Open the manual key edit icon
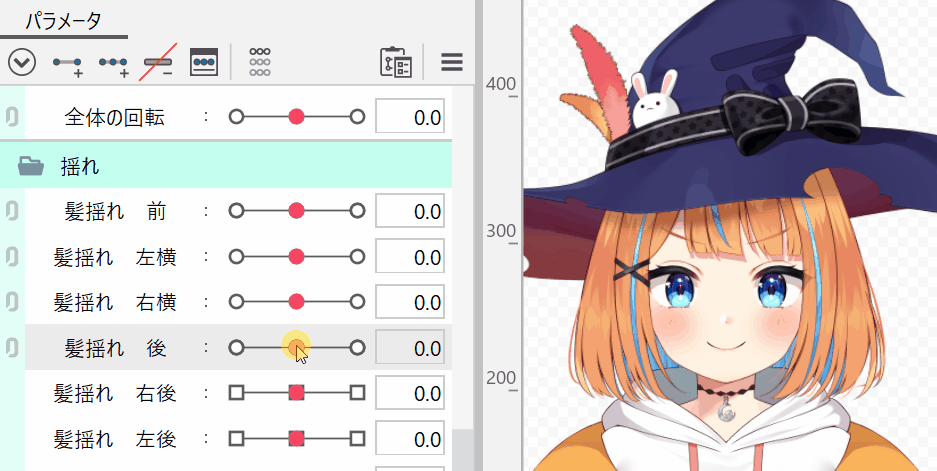This screenshot has height=471, width=937. 204,62
